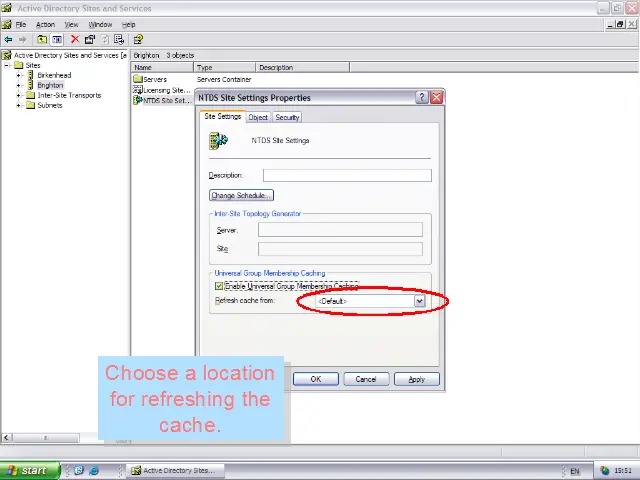640x480 pixels.
Task: Click the red Delete X toolbar icon
Action: click(75, 39)
